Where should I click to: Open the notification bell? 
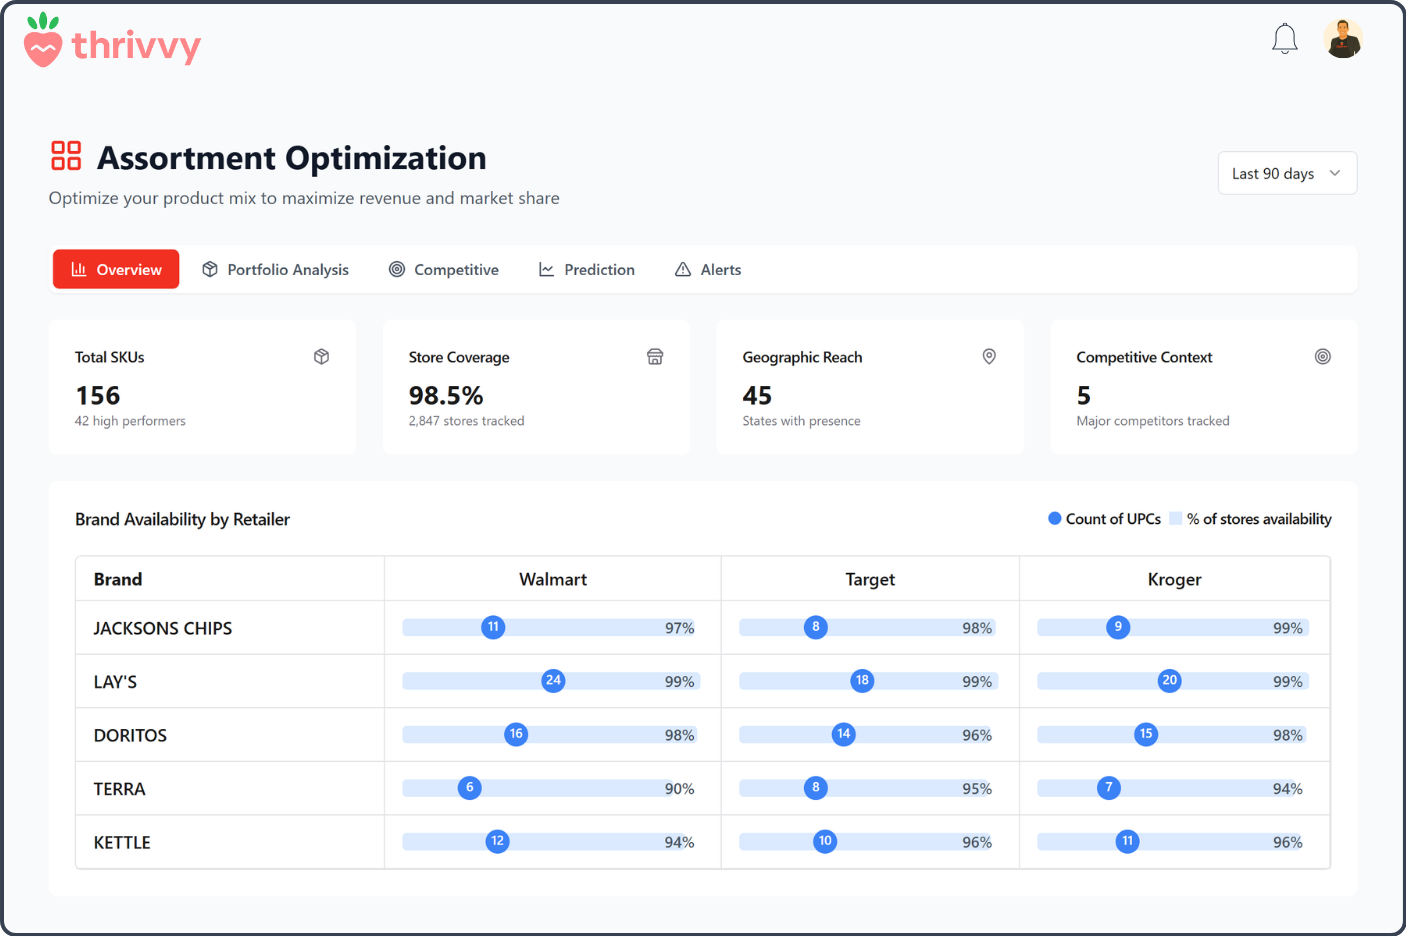(1284, 38)
